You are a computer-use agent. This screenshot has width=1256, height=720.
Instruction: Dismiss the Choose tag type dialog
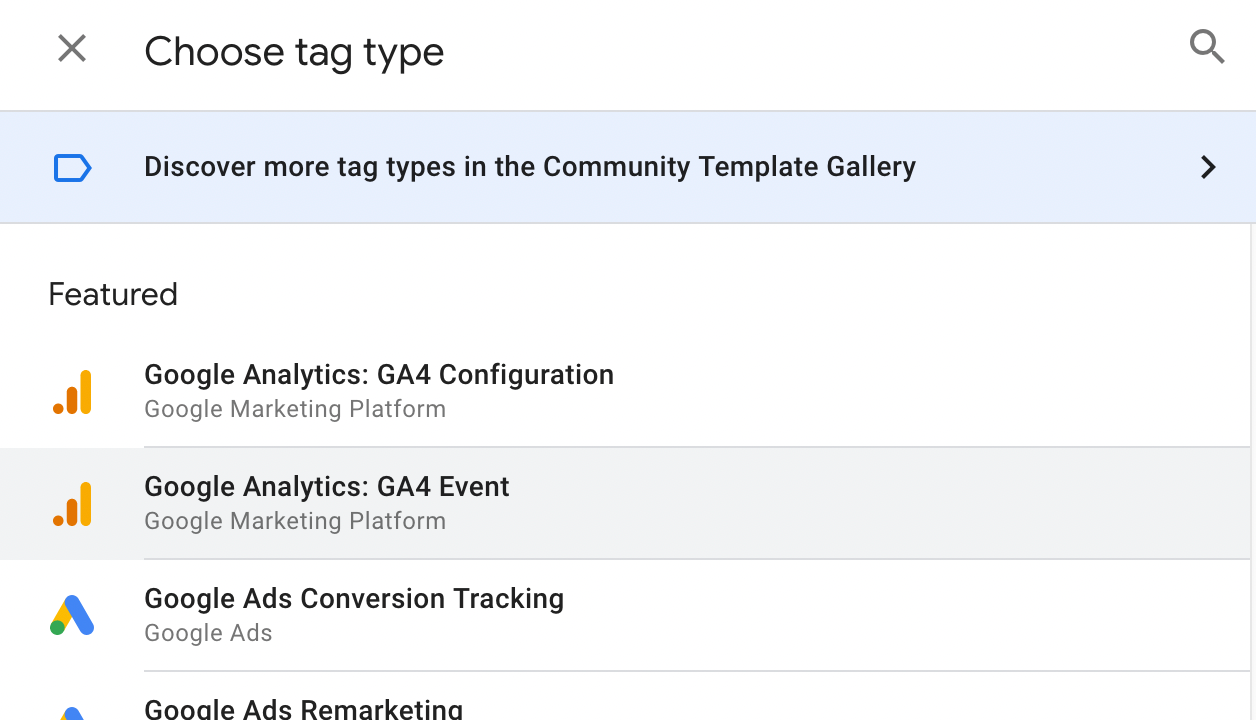(x=71, y=48)
